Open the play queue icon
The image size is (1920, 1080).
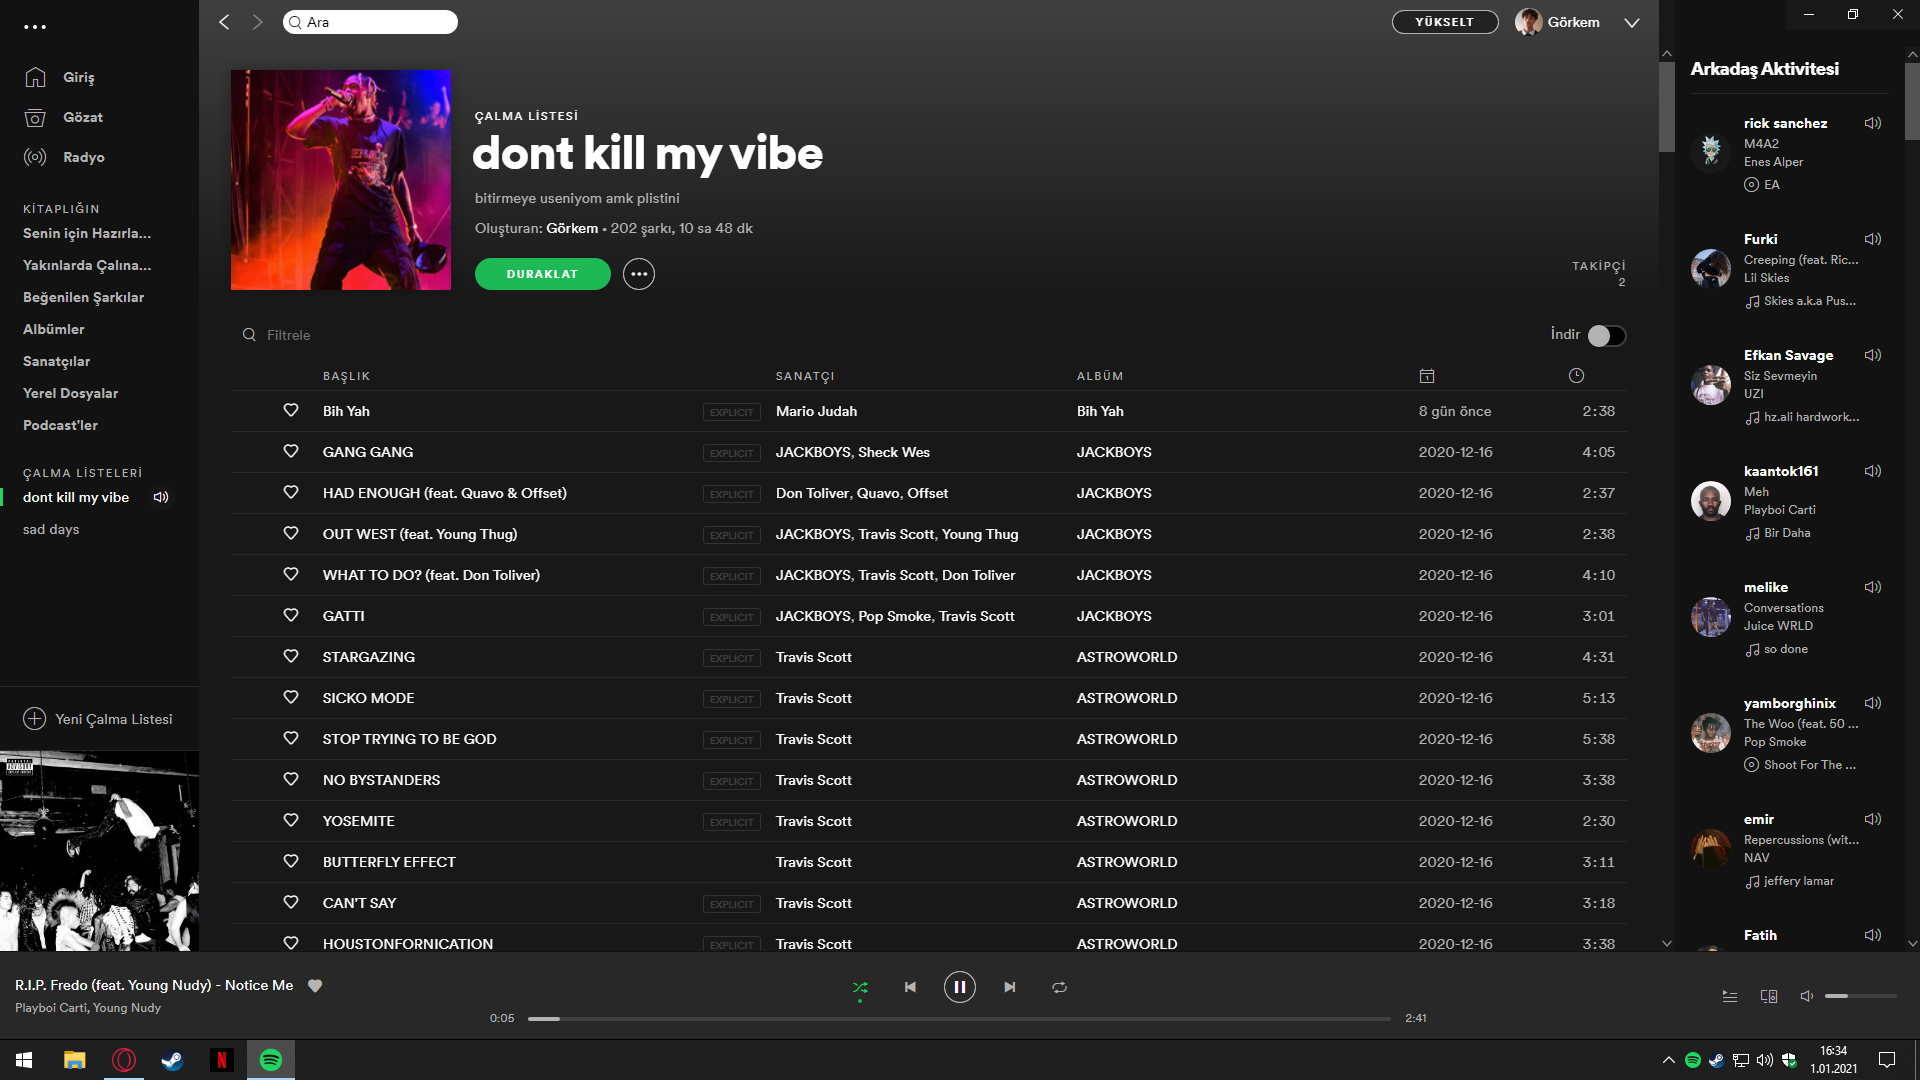1730,996
